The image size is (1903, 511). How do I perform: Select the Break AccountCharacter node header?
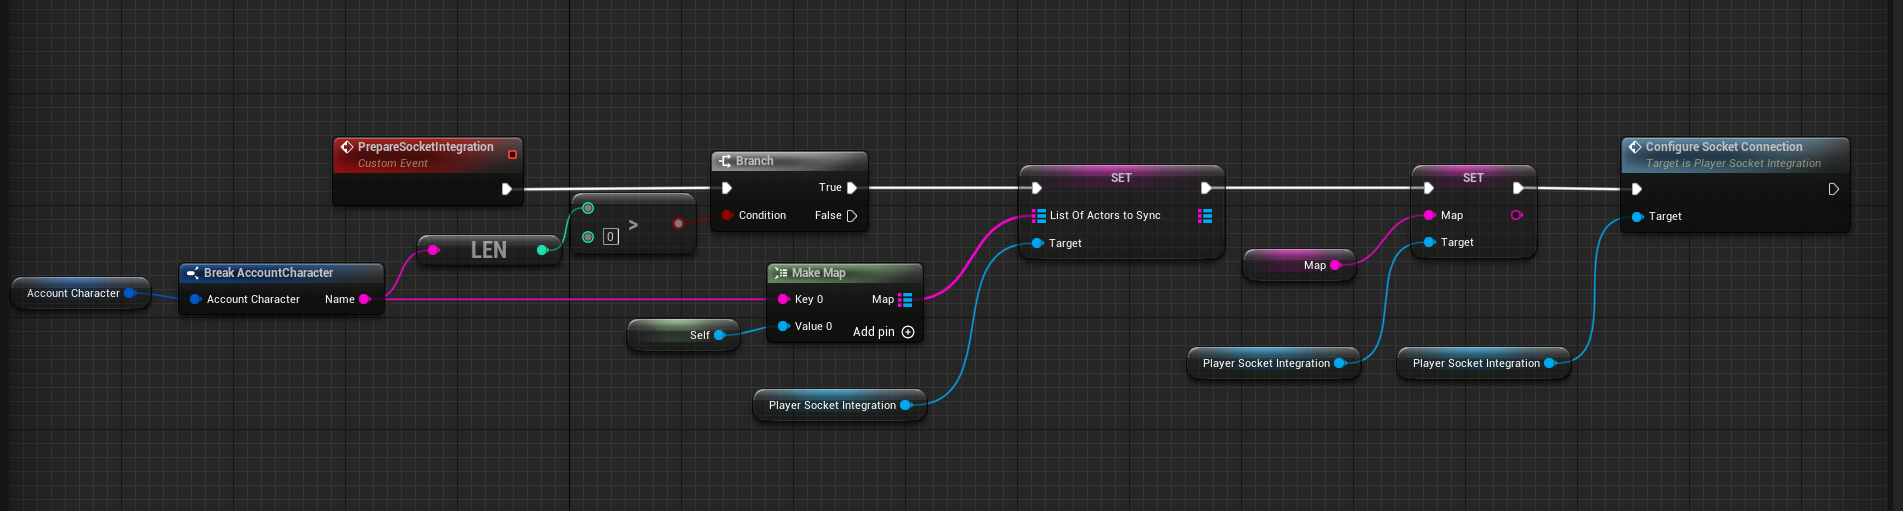point(281,273)
